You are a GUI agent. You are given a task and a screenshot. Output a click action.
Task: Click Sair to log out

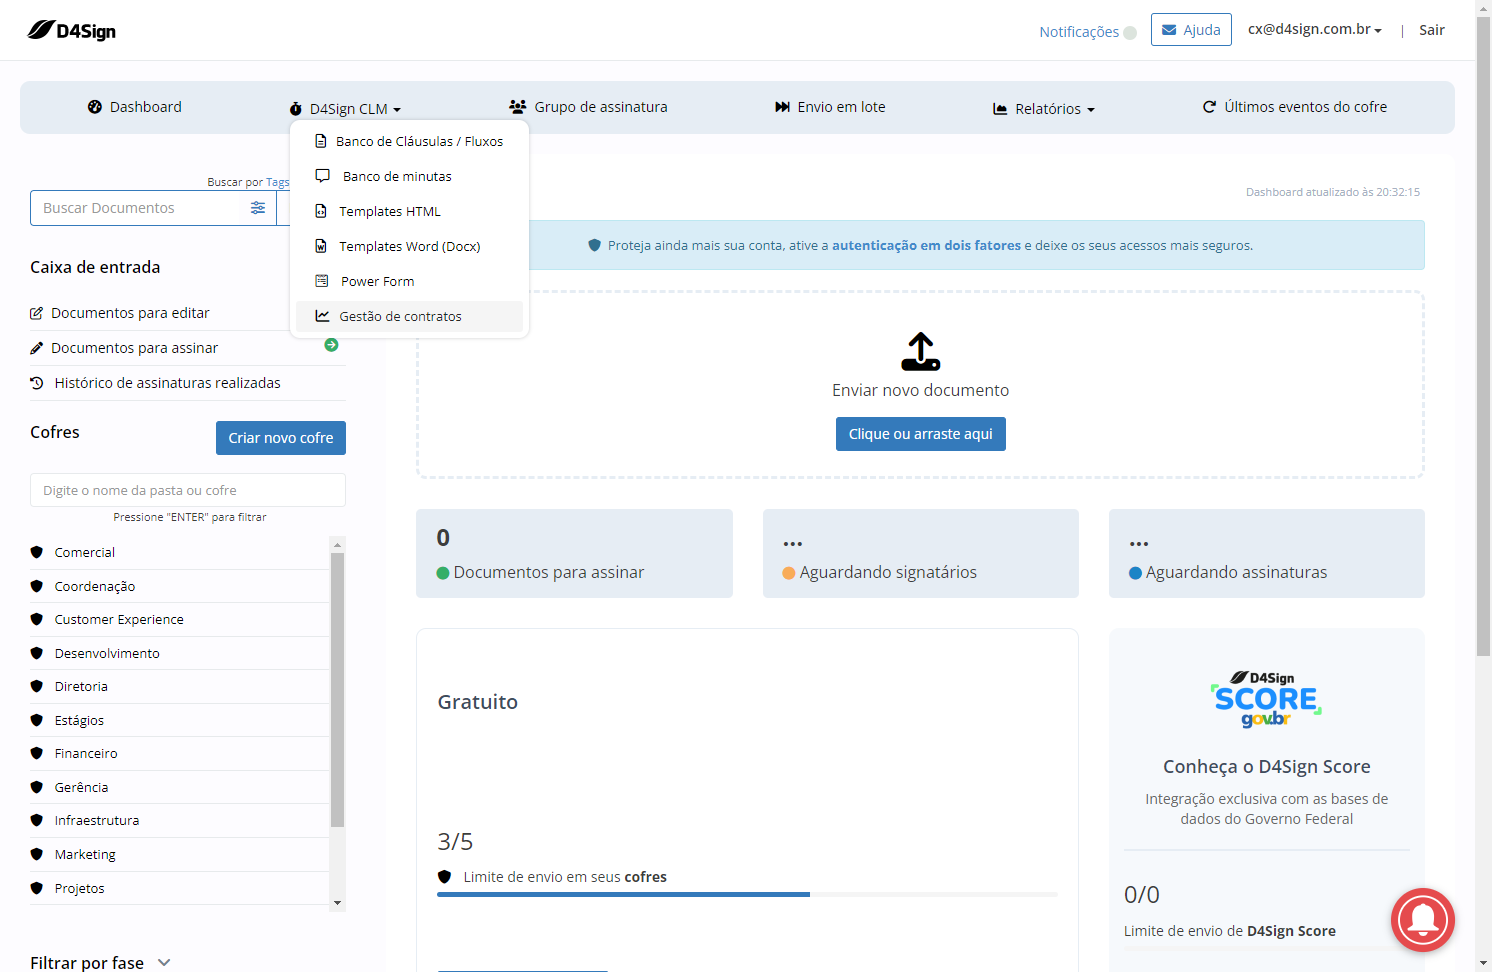(x=1432, y=30)
